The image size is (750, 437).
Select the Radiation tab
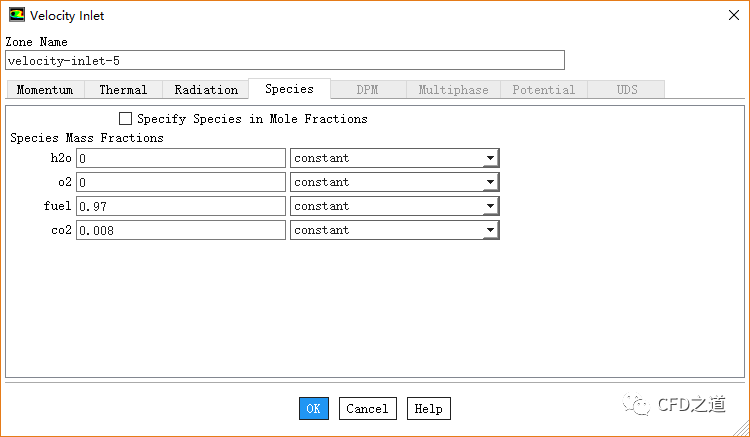(206, 90)
